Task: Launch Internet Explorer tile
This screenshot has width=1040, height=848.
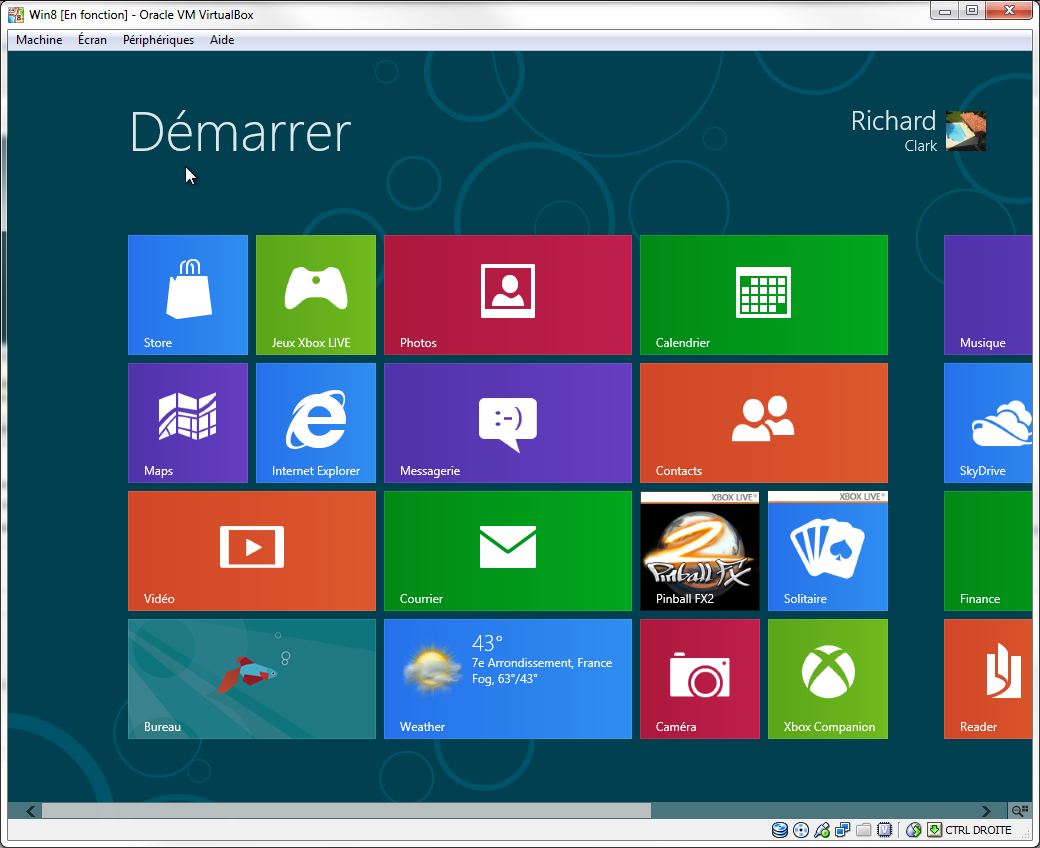Action: pyautogui.click(x=316, y=423)
